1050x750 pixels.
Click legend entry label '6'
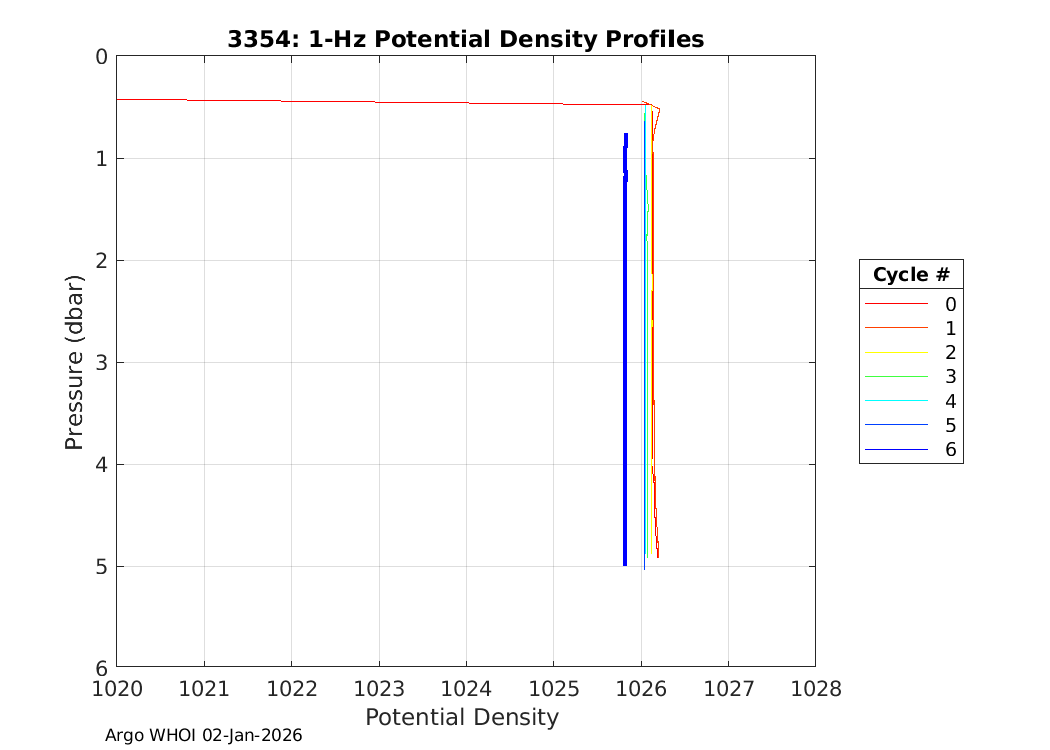[x=950, y=450]
